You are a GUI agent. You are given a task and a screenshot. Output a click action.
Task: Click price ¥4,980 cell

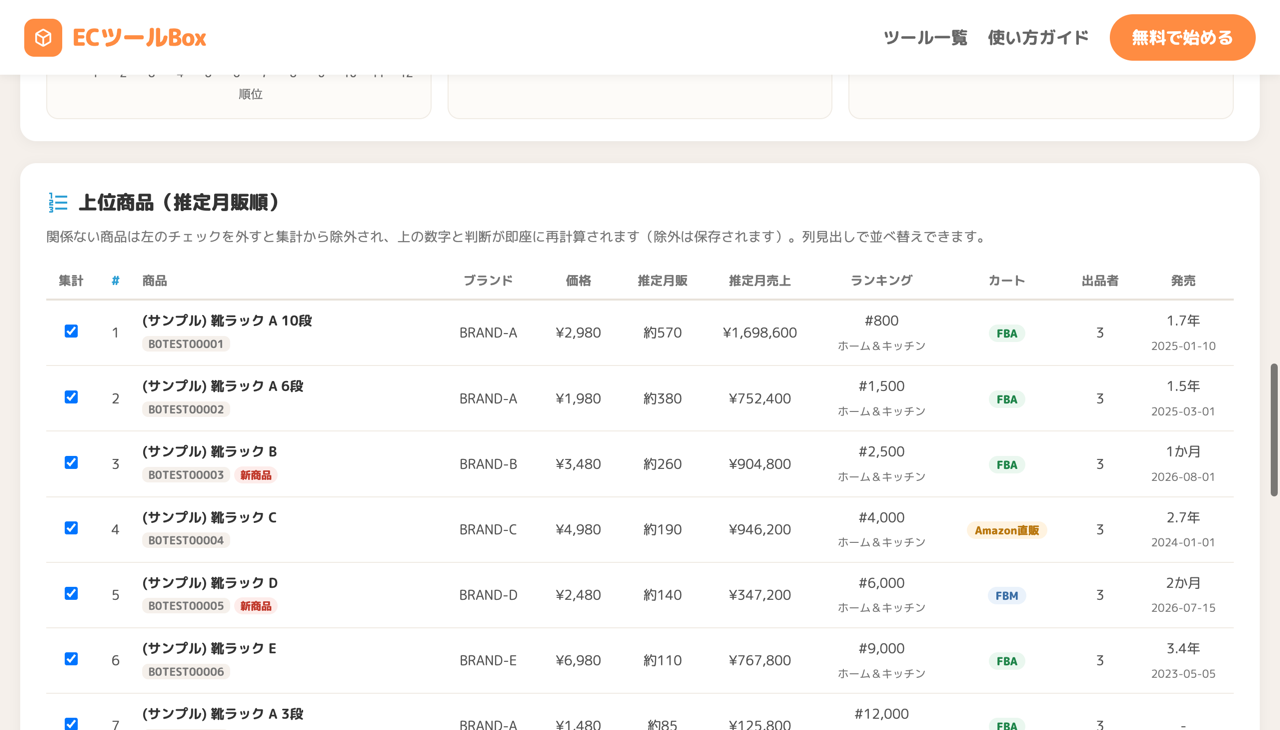pos(578,529)
